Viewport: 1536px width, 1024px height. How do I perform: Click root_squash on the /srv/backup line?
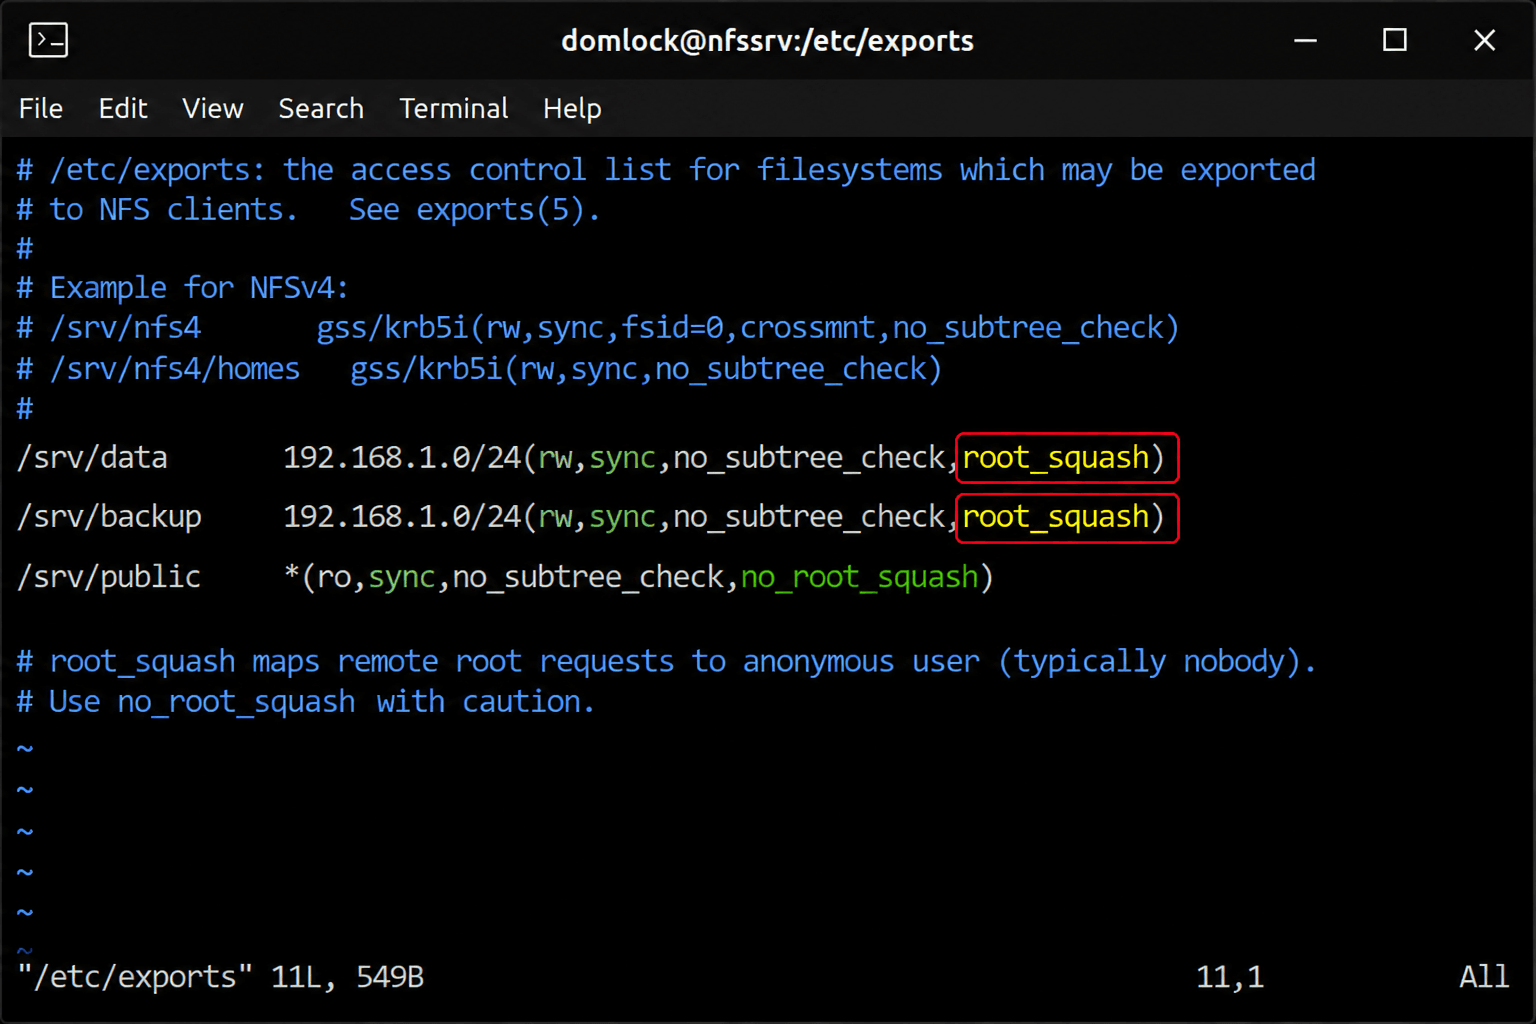(1056, 517)
